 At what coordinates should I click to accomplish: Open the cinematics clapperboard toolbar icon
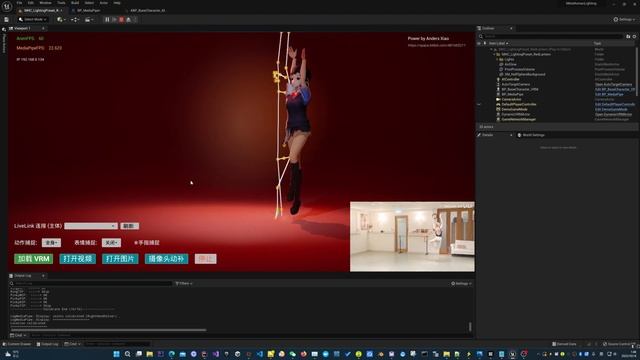89,20
